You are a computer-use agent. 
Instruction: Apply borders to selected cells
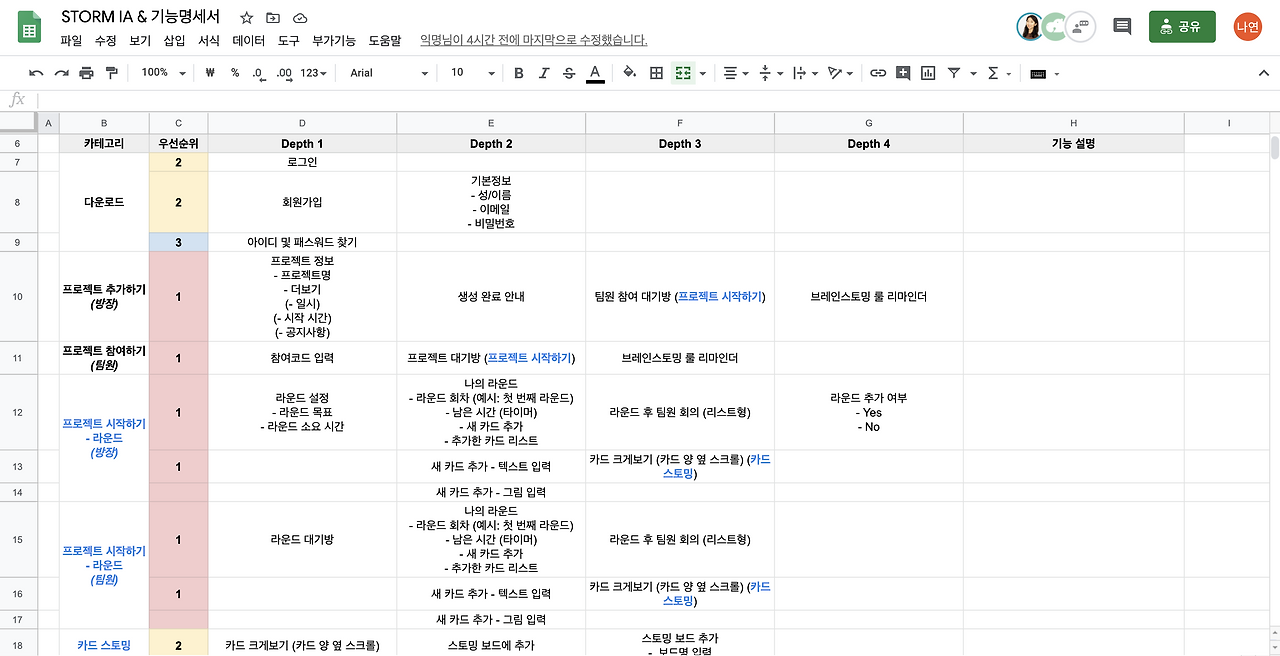(x=656, y=73)
